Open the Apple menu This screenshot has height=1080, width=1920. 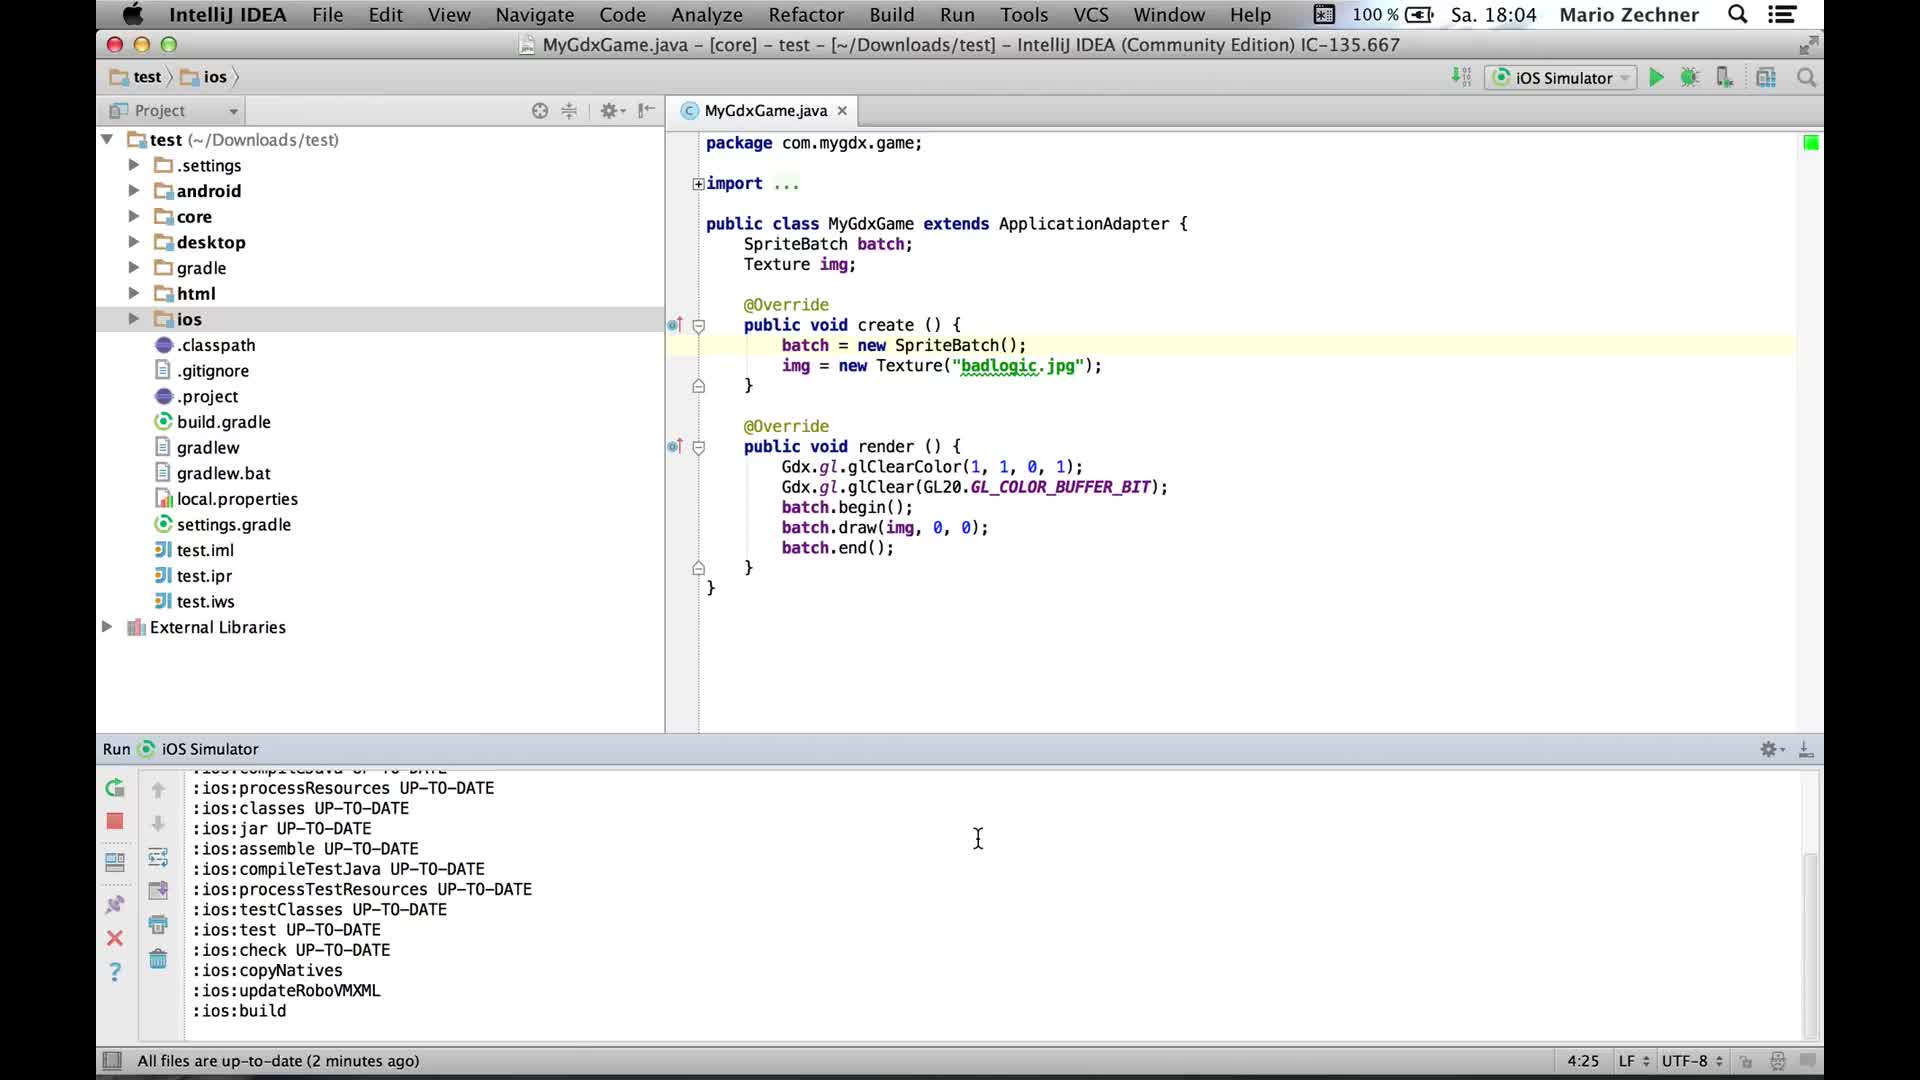(x=132, y=14)
